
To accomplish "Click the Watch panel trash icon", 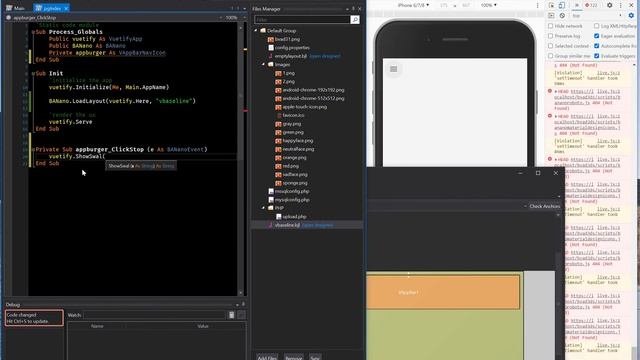I will tap(231, 315).
